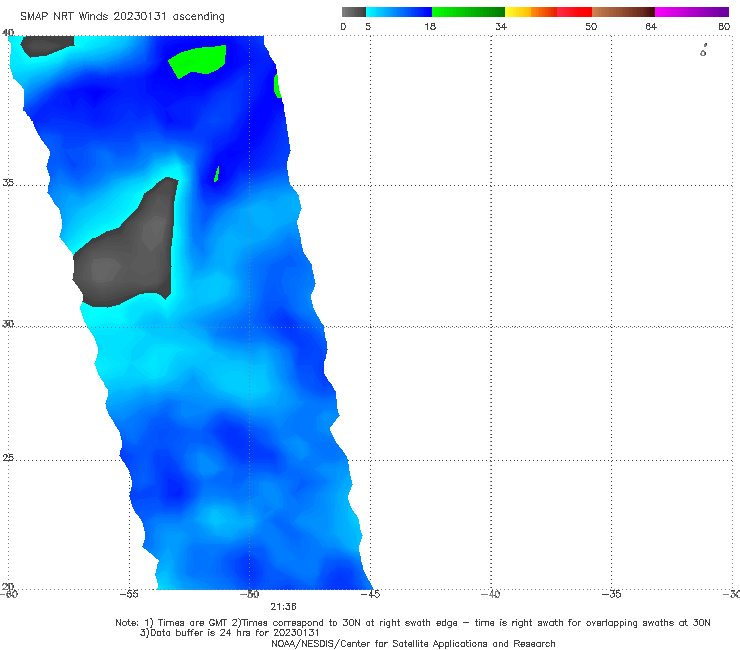Click the color bar label '64'
This screenshot has height=650, width=740.
(x=651, y=26)
